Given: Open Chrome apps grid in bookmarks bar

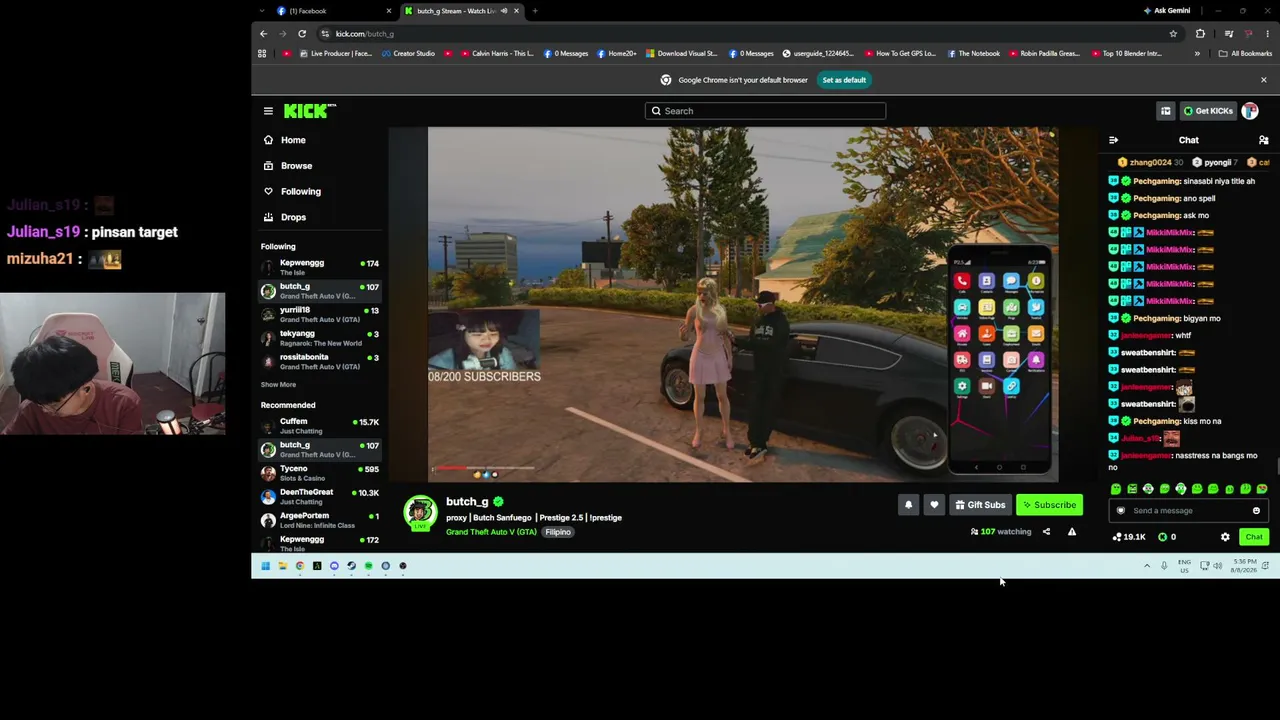Looking at the screenshot, I should click(262, 54).
